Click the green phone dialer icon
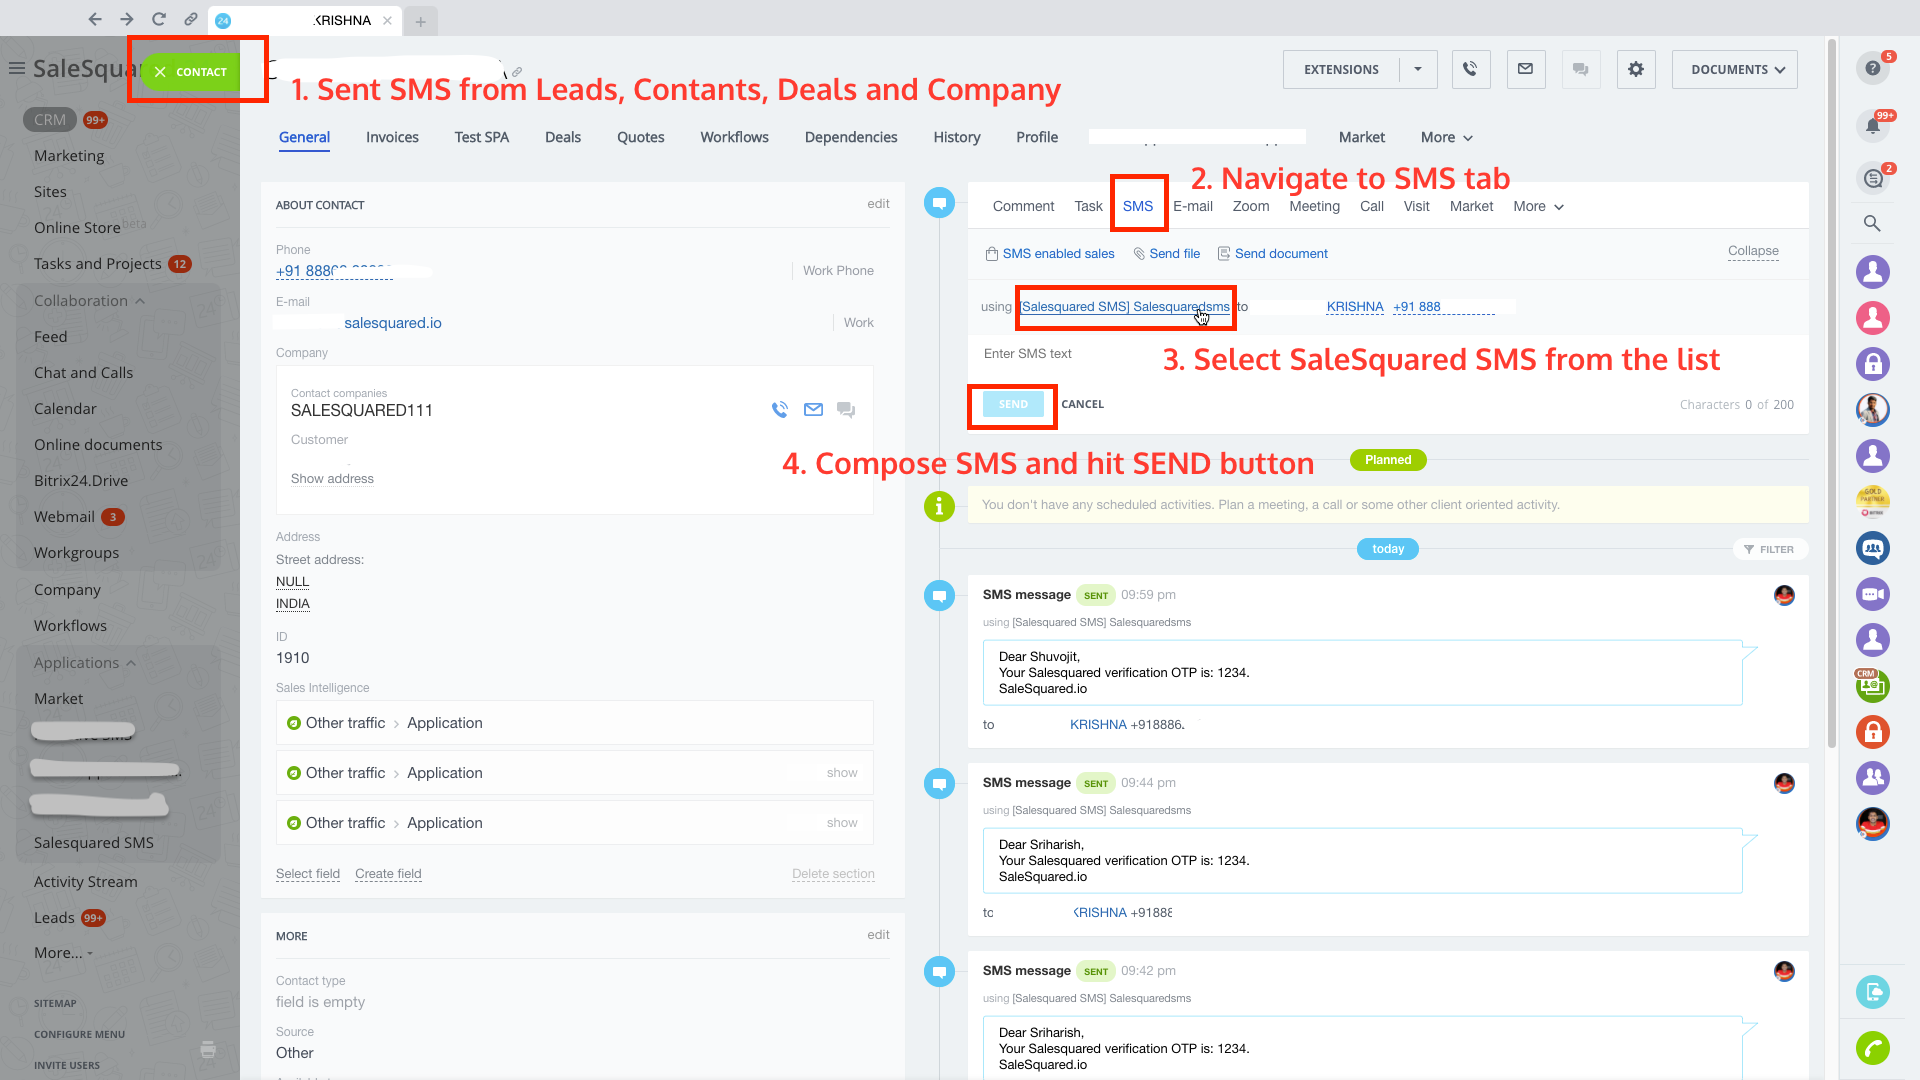1920x1080 pixels. click(1872, 1048)
